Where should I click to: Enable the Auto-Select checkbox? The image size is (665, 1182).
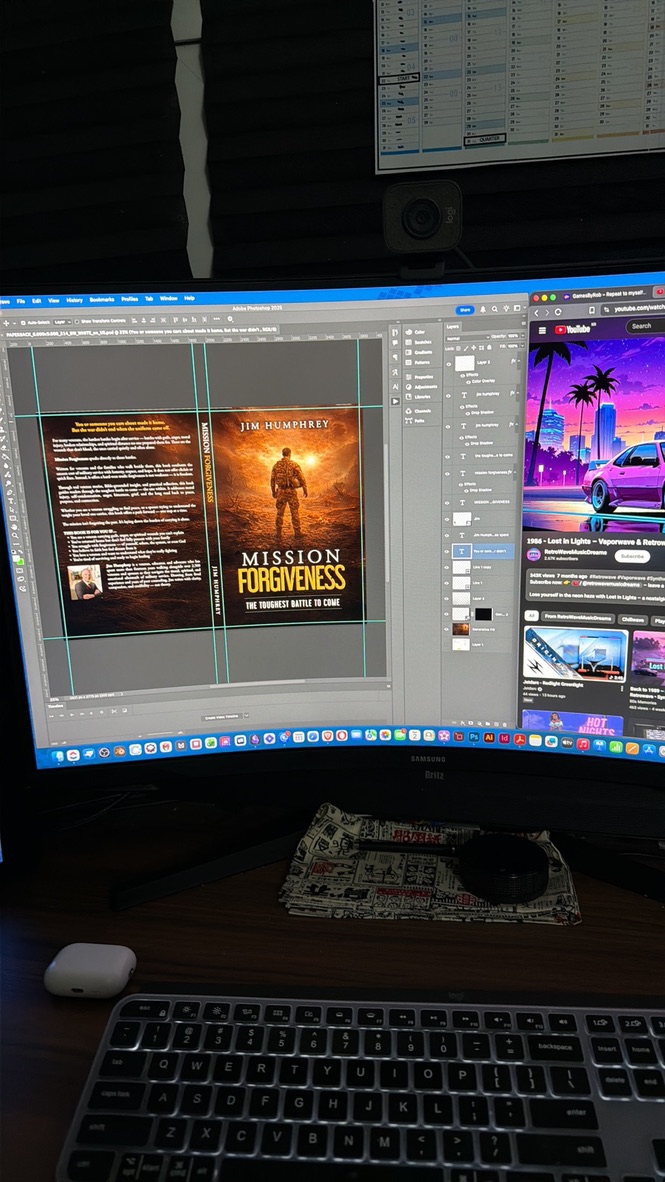(x=23, y=321)
